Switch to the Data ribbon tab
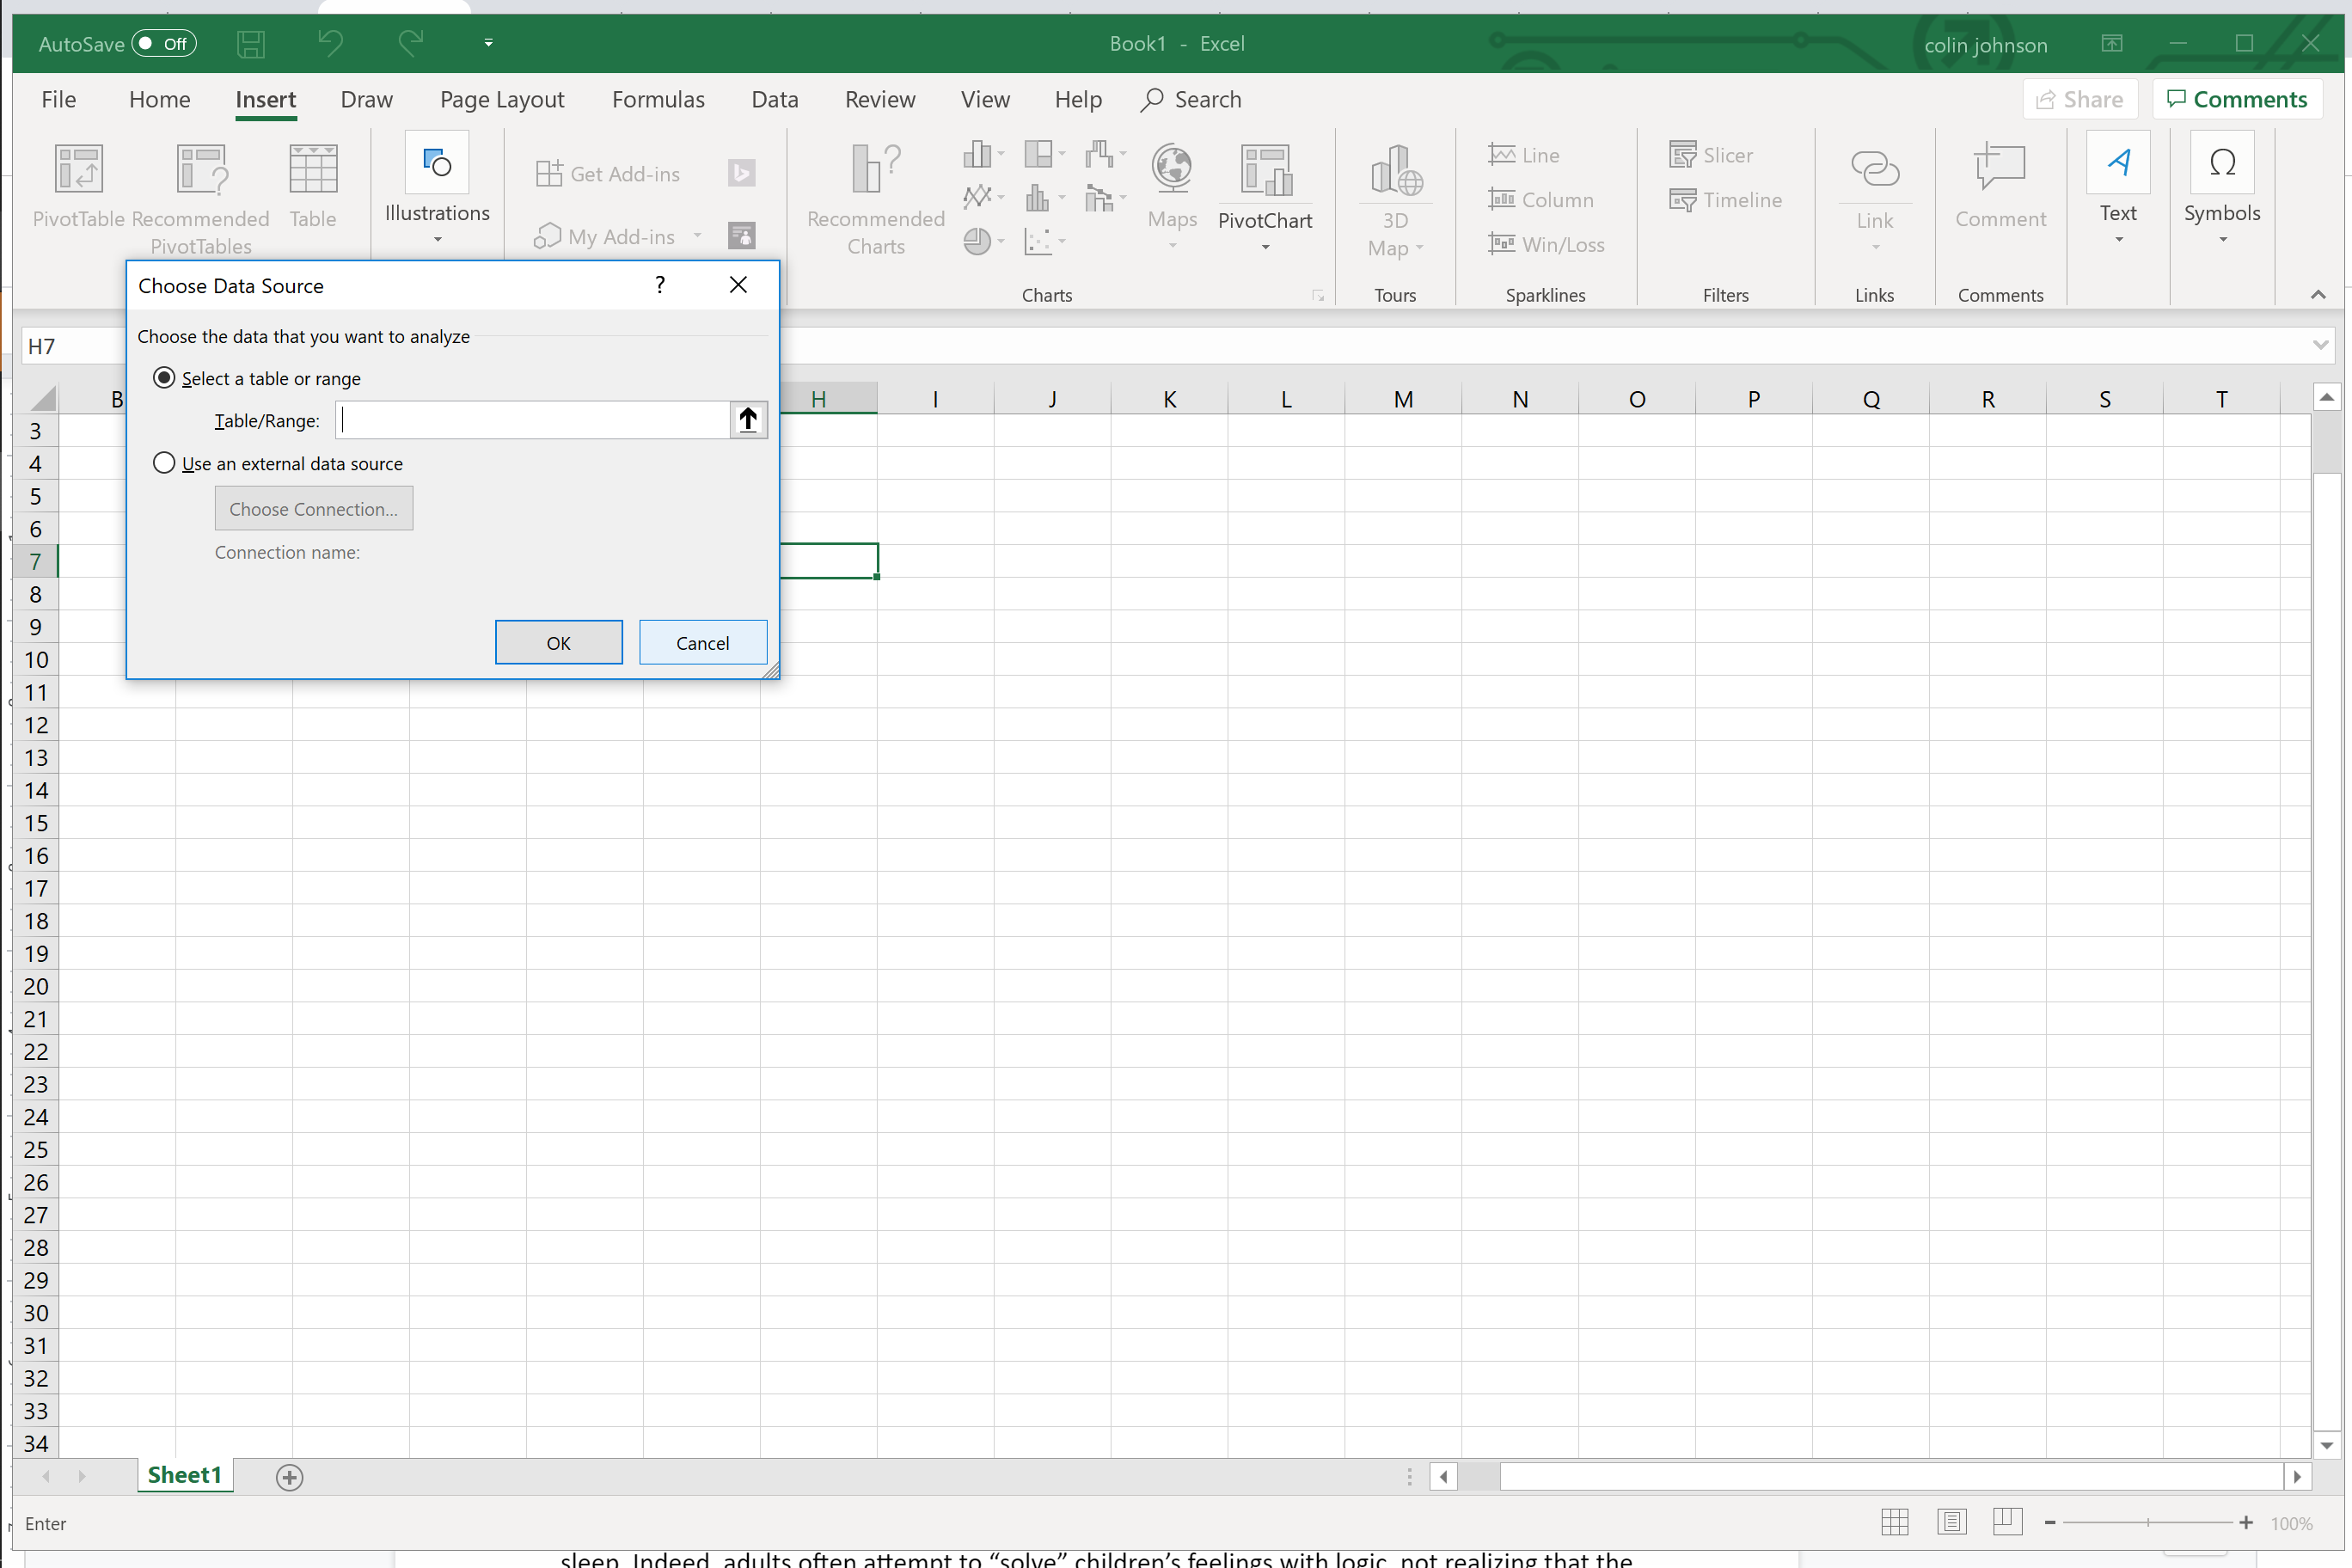The width and height of the screenshot is (2352, 1568). (x=774, y=100)
